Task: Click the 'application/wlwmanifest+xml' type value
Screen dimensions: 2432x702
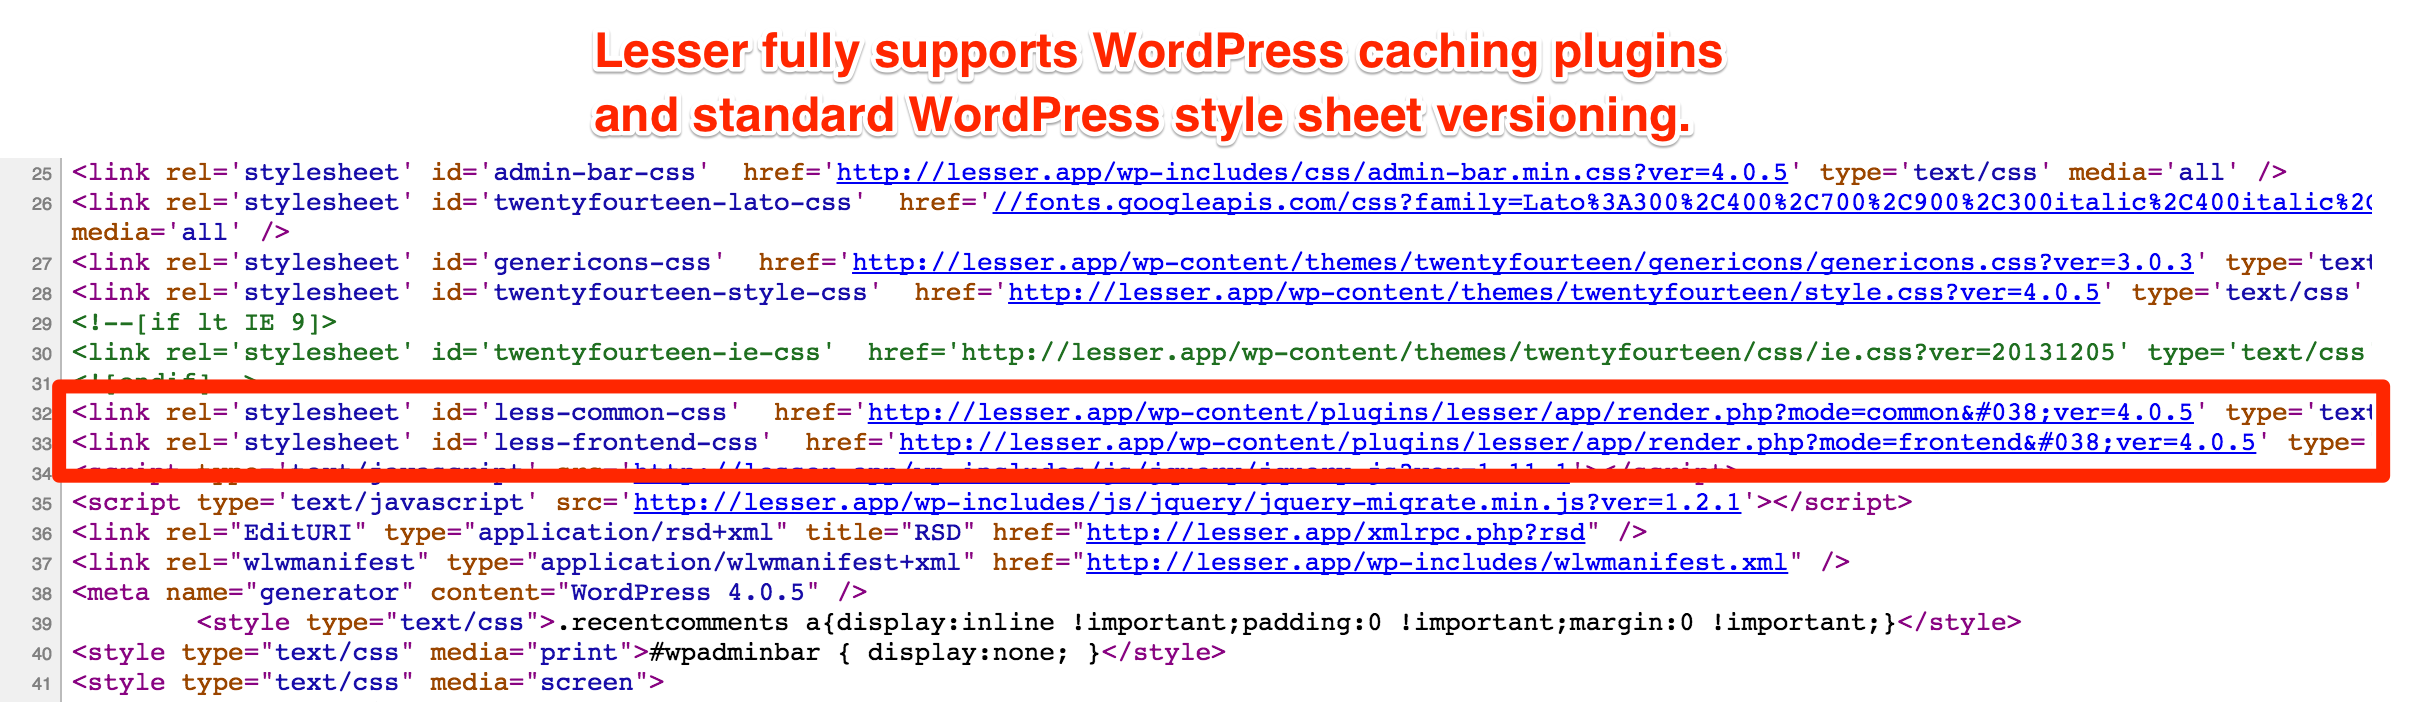Action: 750,563
